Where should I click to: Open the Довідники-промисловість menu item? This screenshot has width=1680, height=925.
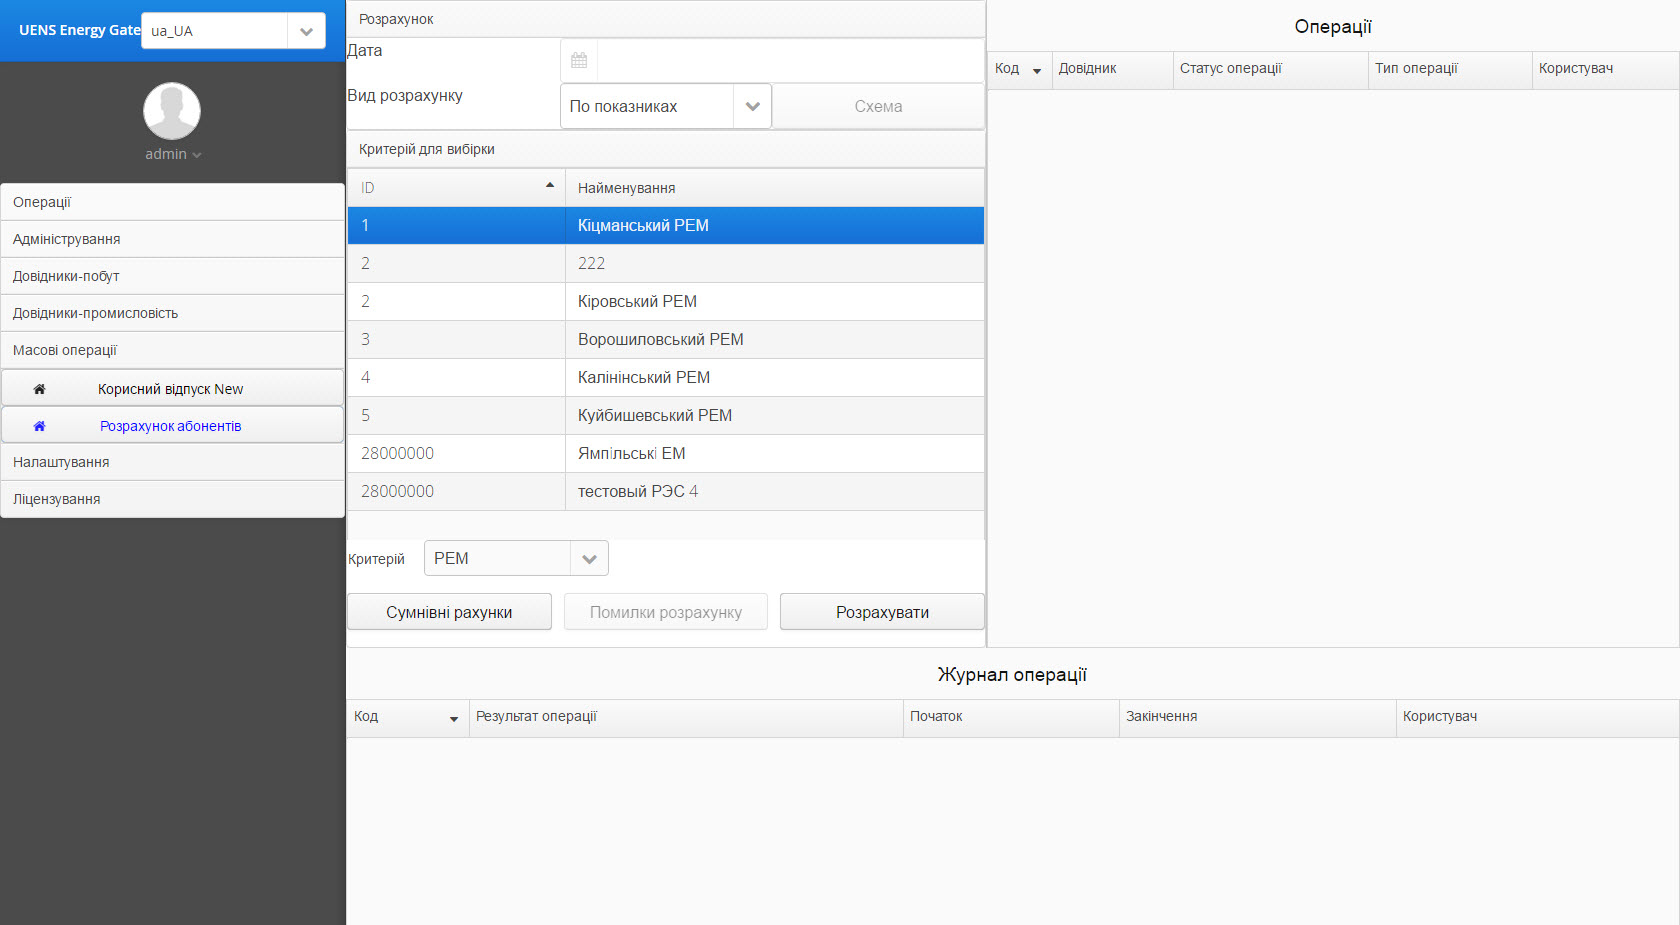point(173,313)
